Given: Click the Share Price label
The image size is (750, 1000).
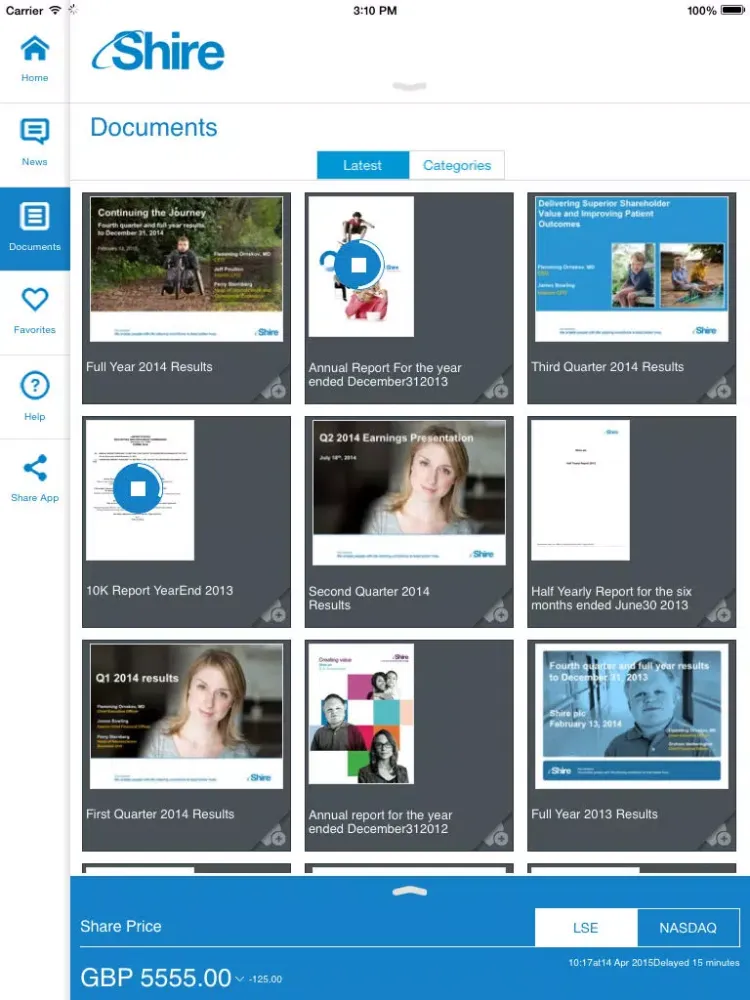Looking at the screenshot, I should click(121, 926).
